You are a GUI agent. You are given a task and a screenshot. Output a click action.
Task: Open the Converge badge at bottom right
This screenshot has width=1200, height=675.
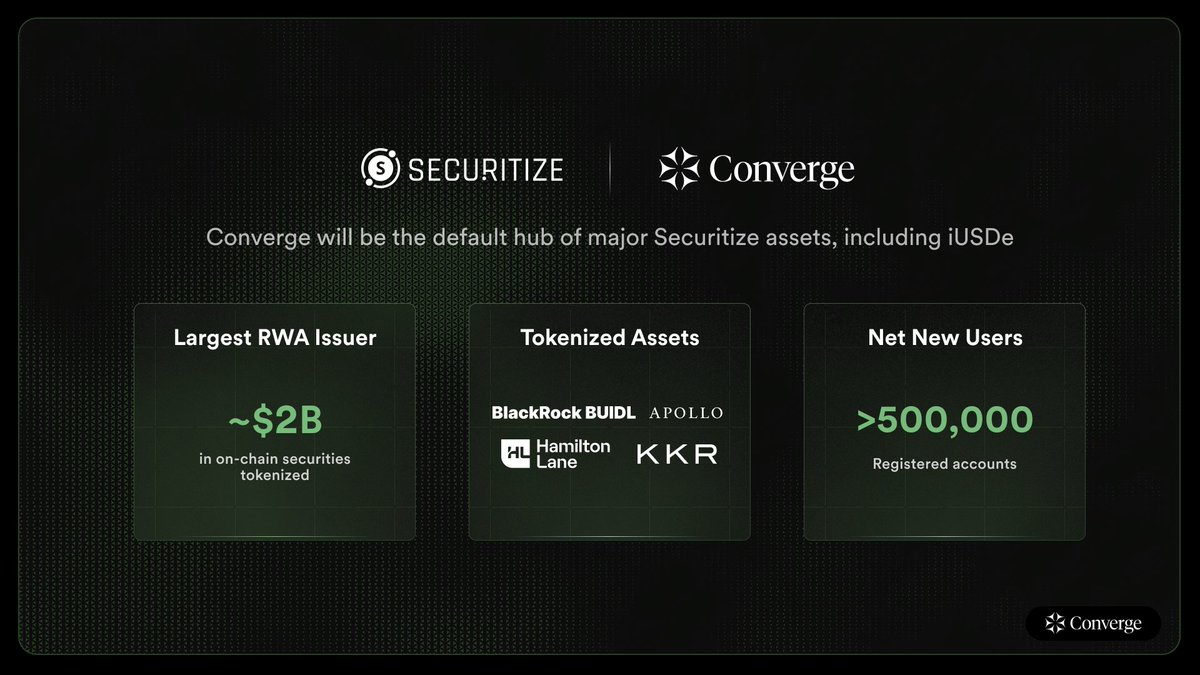point(1093,623)
